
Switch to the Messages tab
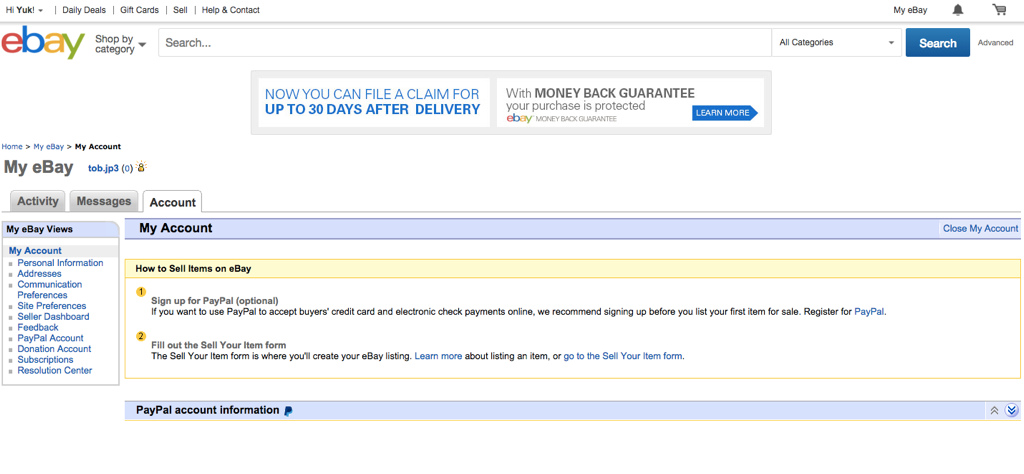pos(104,201)
